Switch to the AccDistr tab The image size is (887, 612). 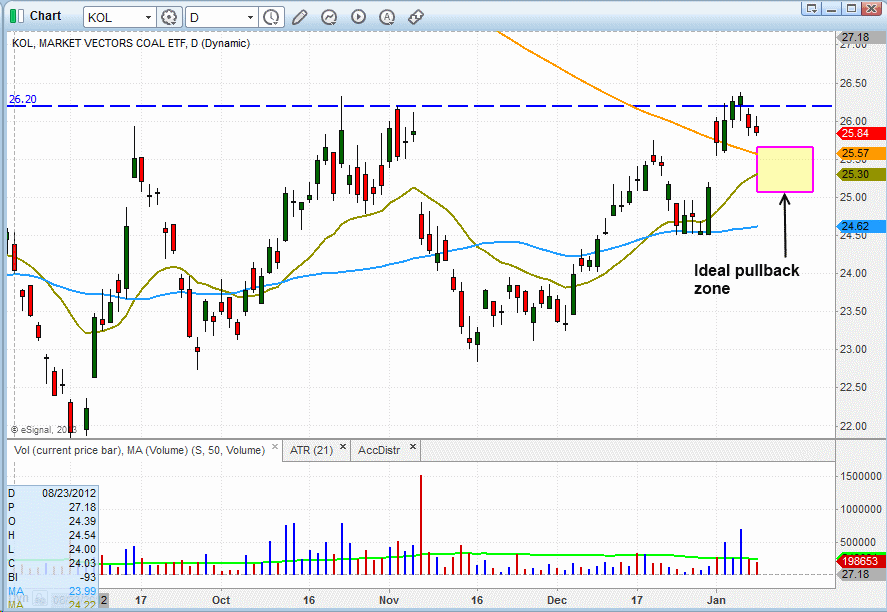379,450
